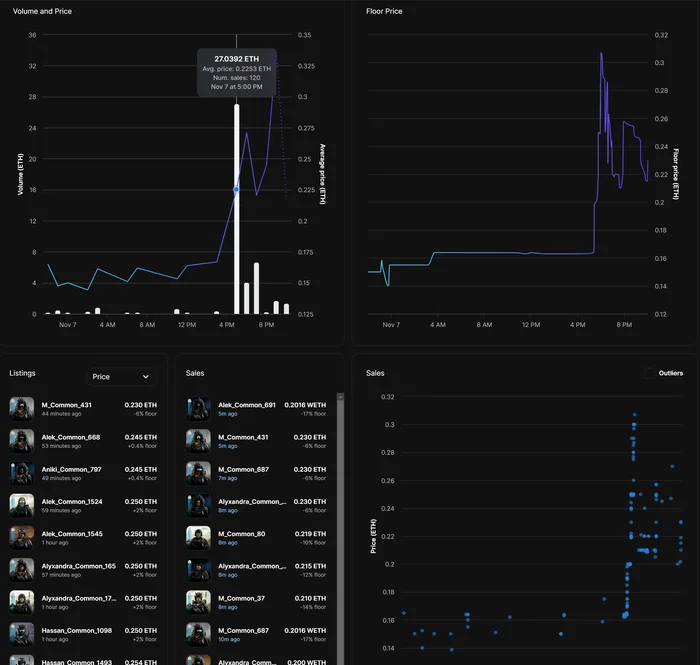The width and height of the screenshot is (700, 665).
Task: Click the Alek_Common_691 sale thumbnail
Action: click(x=198, y=409)
